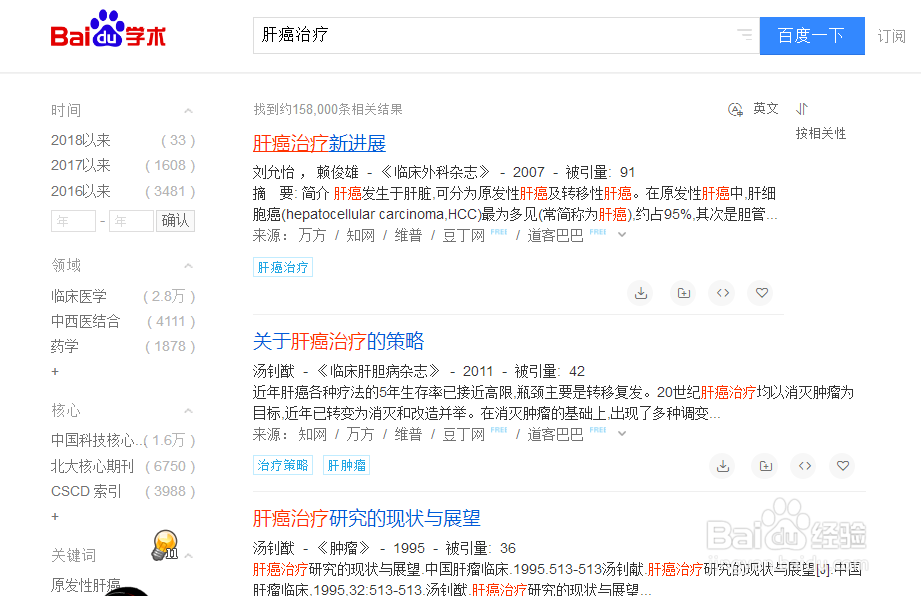This screenshot has height=596, width=921.
Task: Click the end year input field
Action: pyautogui.click(x=131, y=221)
